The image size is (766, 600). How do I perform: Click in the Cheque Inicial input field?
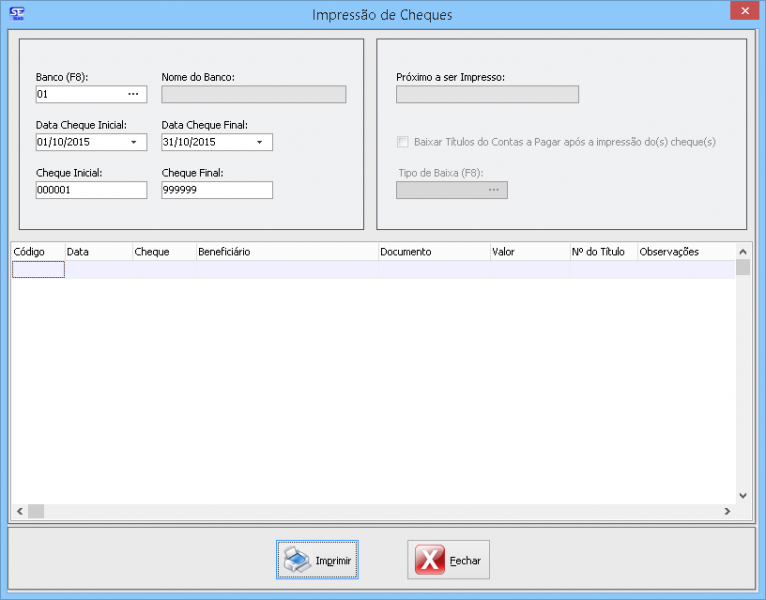(x=90, y=190)
